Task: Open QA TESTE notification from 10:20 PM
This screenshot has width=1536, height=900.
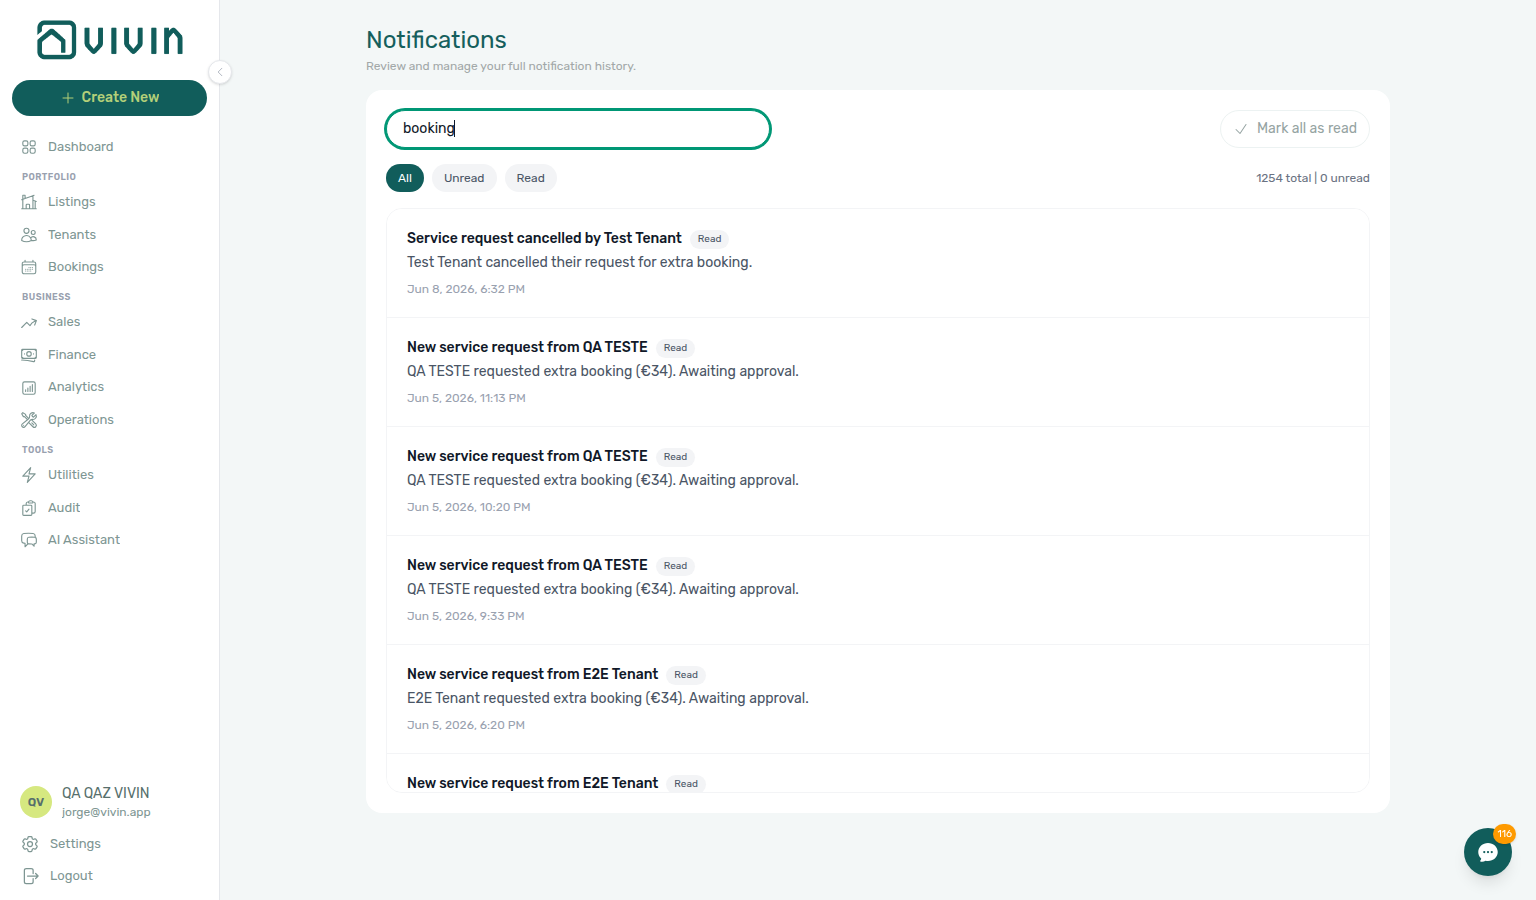Action: click(x=878, y=481)
